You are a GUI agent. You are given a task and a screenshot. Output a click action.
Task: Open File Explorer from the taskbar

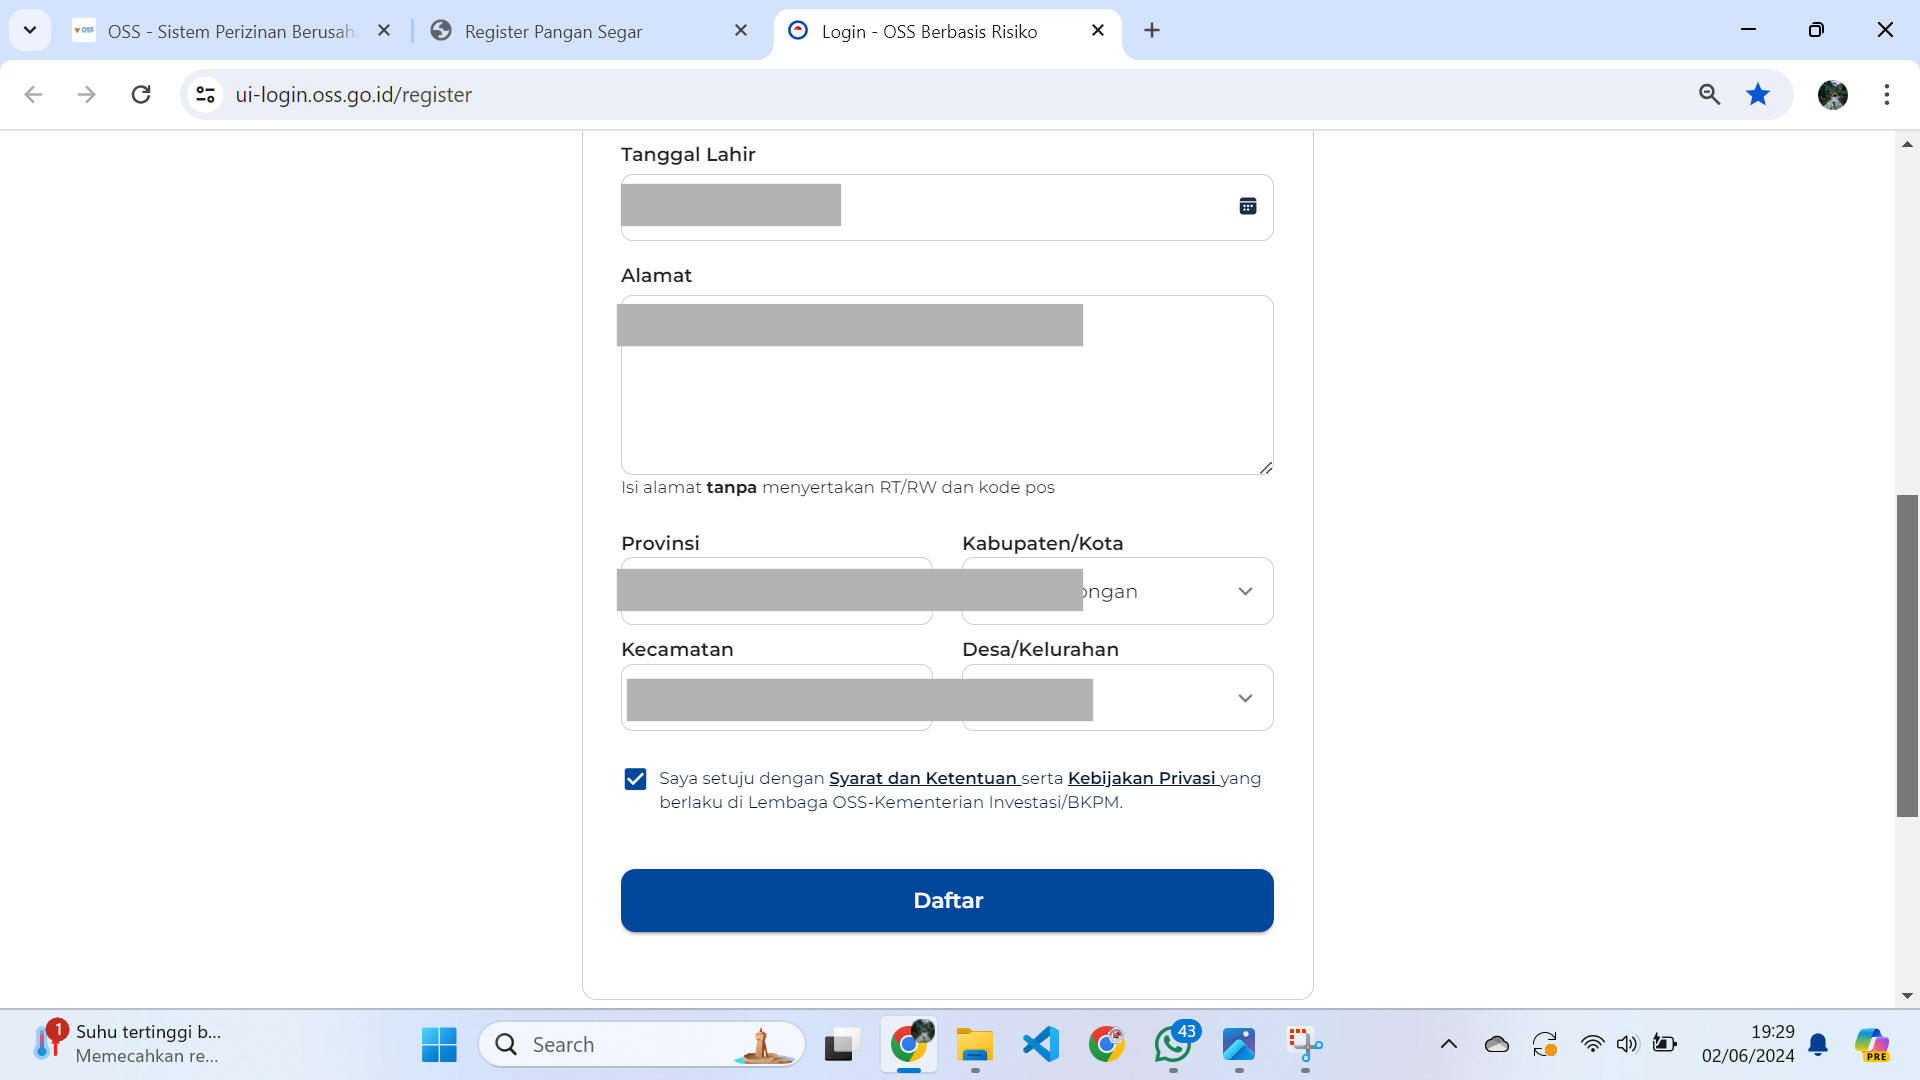(974, 1044)
